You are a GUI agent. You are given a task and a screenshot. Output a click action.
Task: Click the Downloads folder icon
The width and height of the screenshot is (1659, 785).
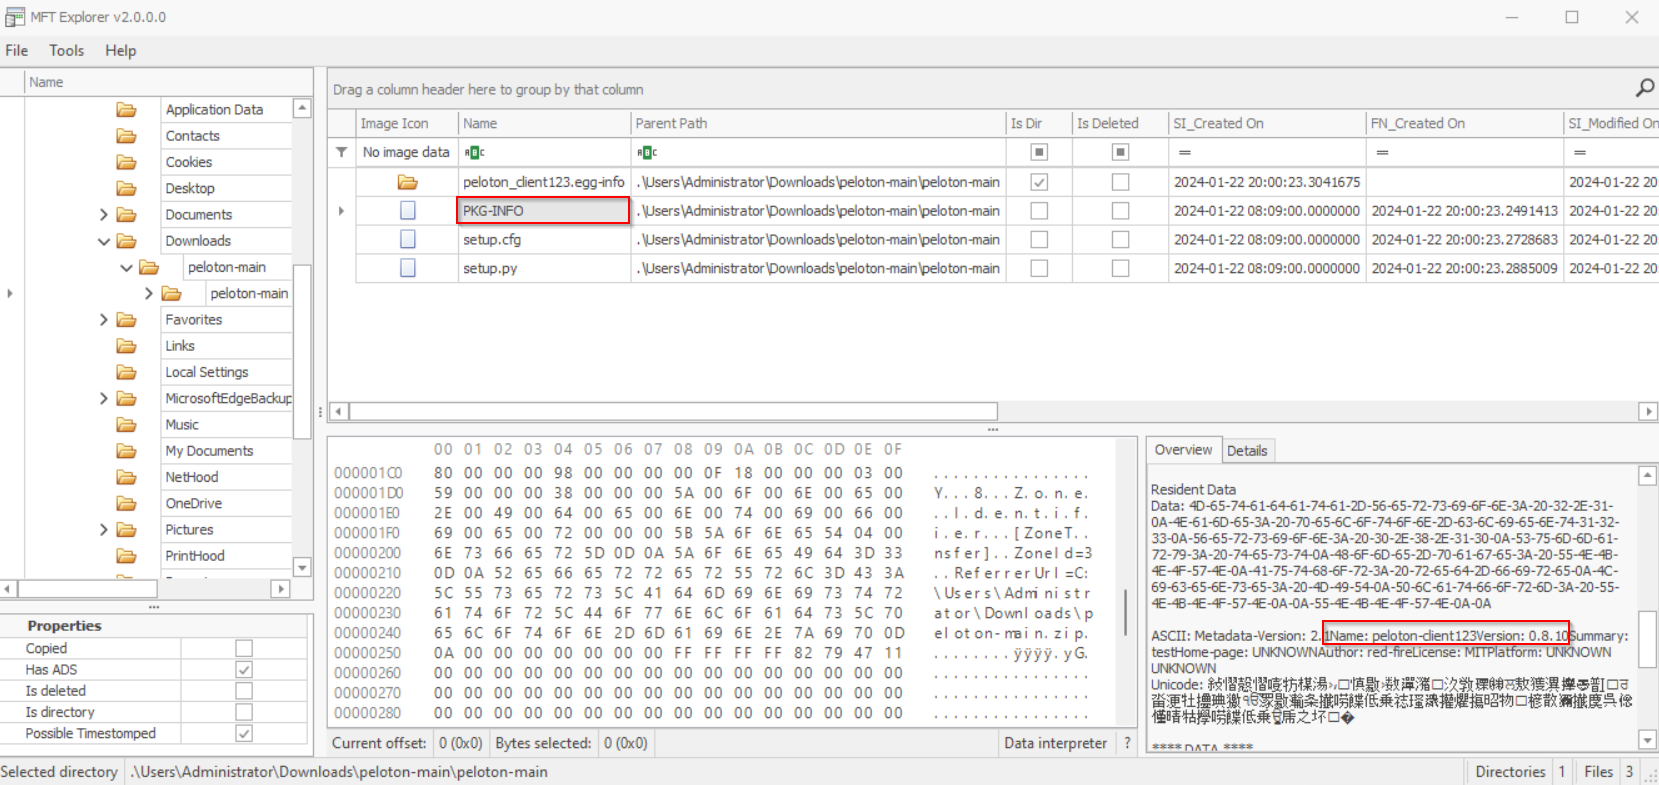point(126,241)
